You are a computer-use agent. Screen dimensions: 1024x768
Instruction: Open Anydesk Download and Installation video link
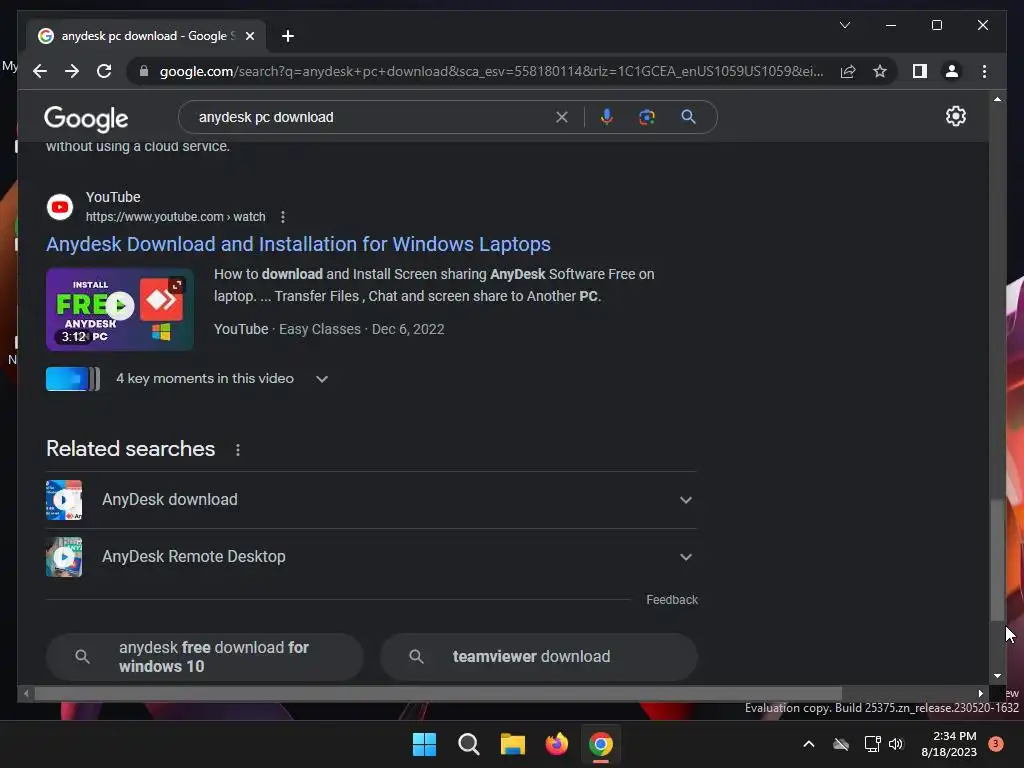pyautogui.click(x=298, y=244)
